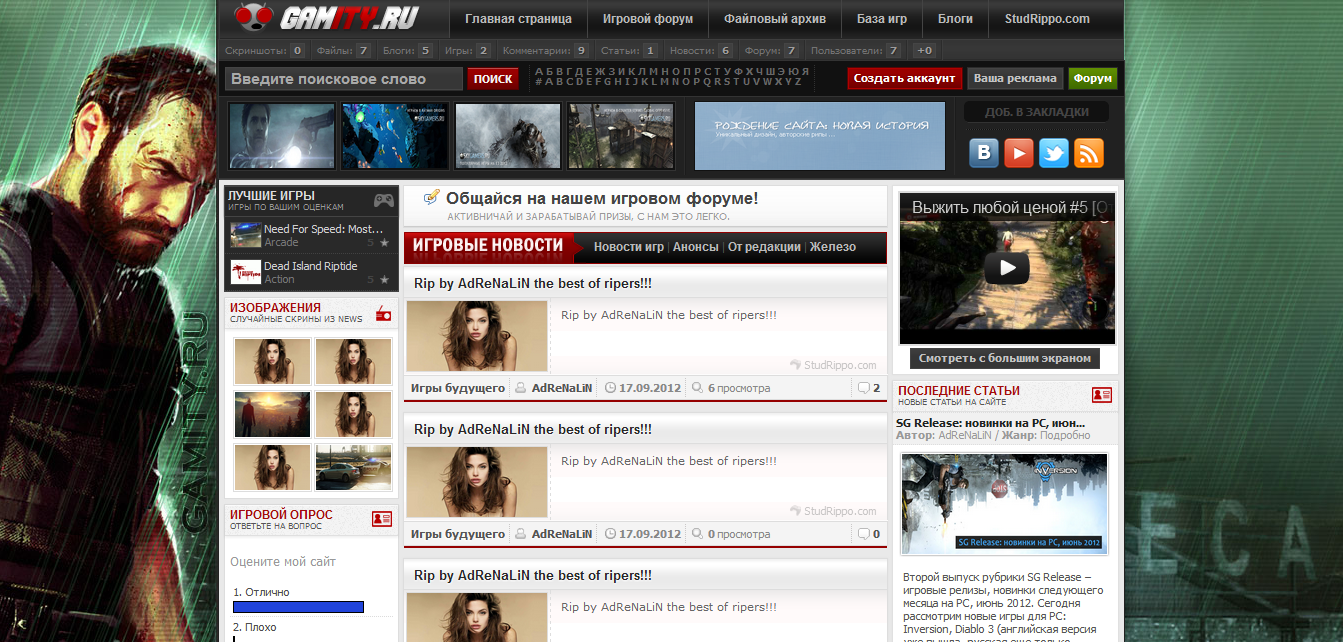Go to Главная страница
This screenshot has height=642, width=1343.
pyautogui.click(x=518, y=19)
